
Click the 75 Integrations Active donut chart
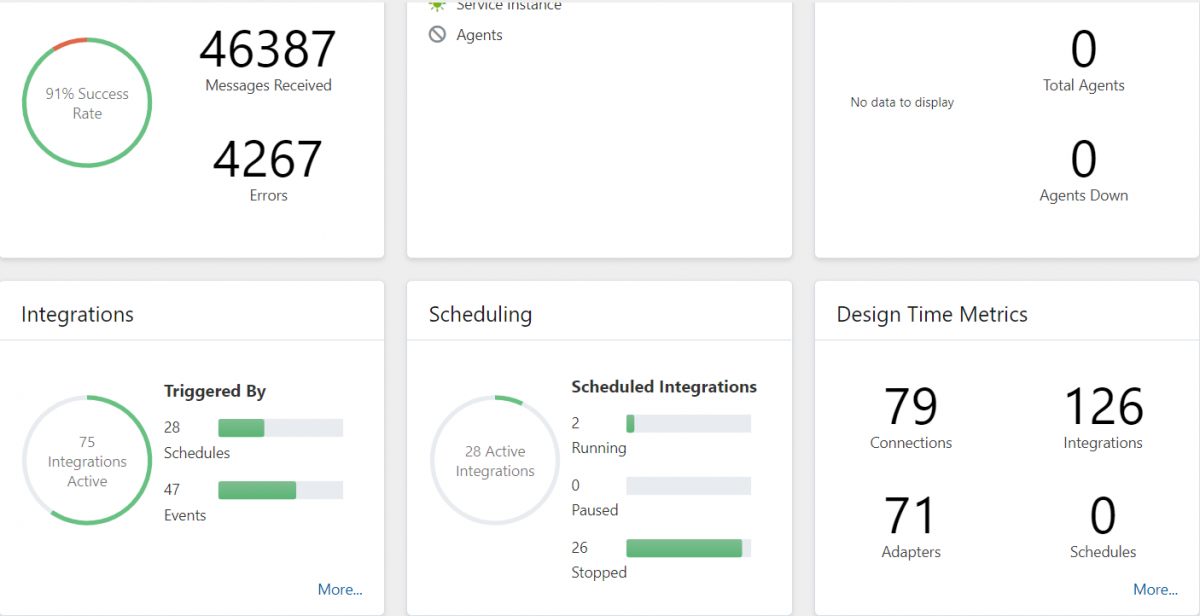tap(87, 460)
